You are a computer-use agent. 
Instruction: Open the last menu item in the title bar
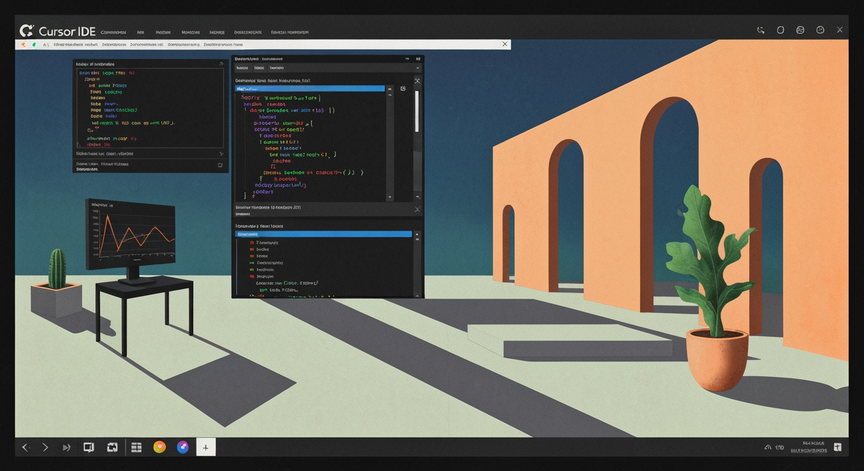tap(290, 32)
